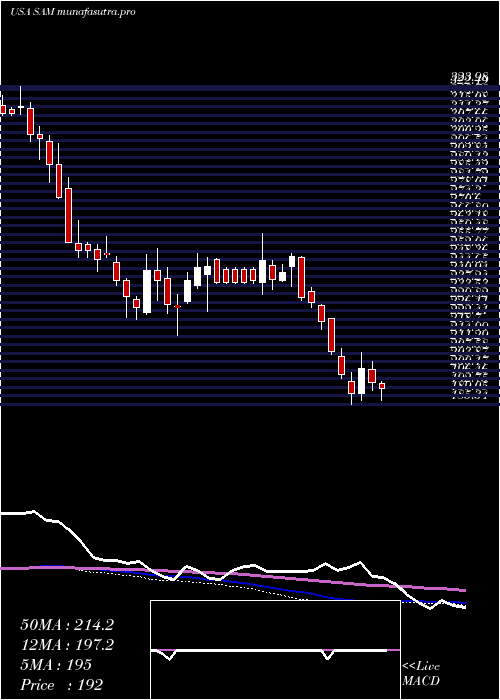Image resolution: width=500 pixels, height=700 pixels.
Task: Click the USA SAM chart title
Action: tap(73, 12)
